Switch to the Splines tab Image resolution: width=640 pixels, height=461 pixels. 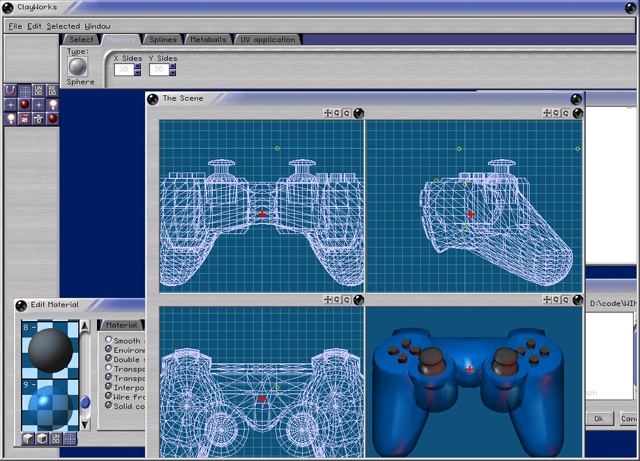pyautogui.click(x=163, y=40)
